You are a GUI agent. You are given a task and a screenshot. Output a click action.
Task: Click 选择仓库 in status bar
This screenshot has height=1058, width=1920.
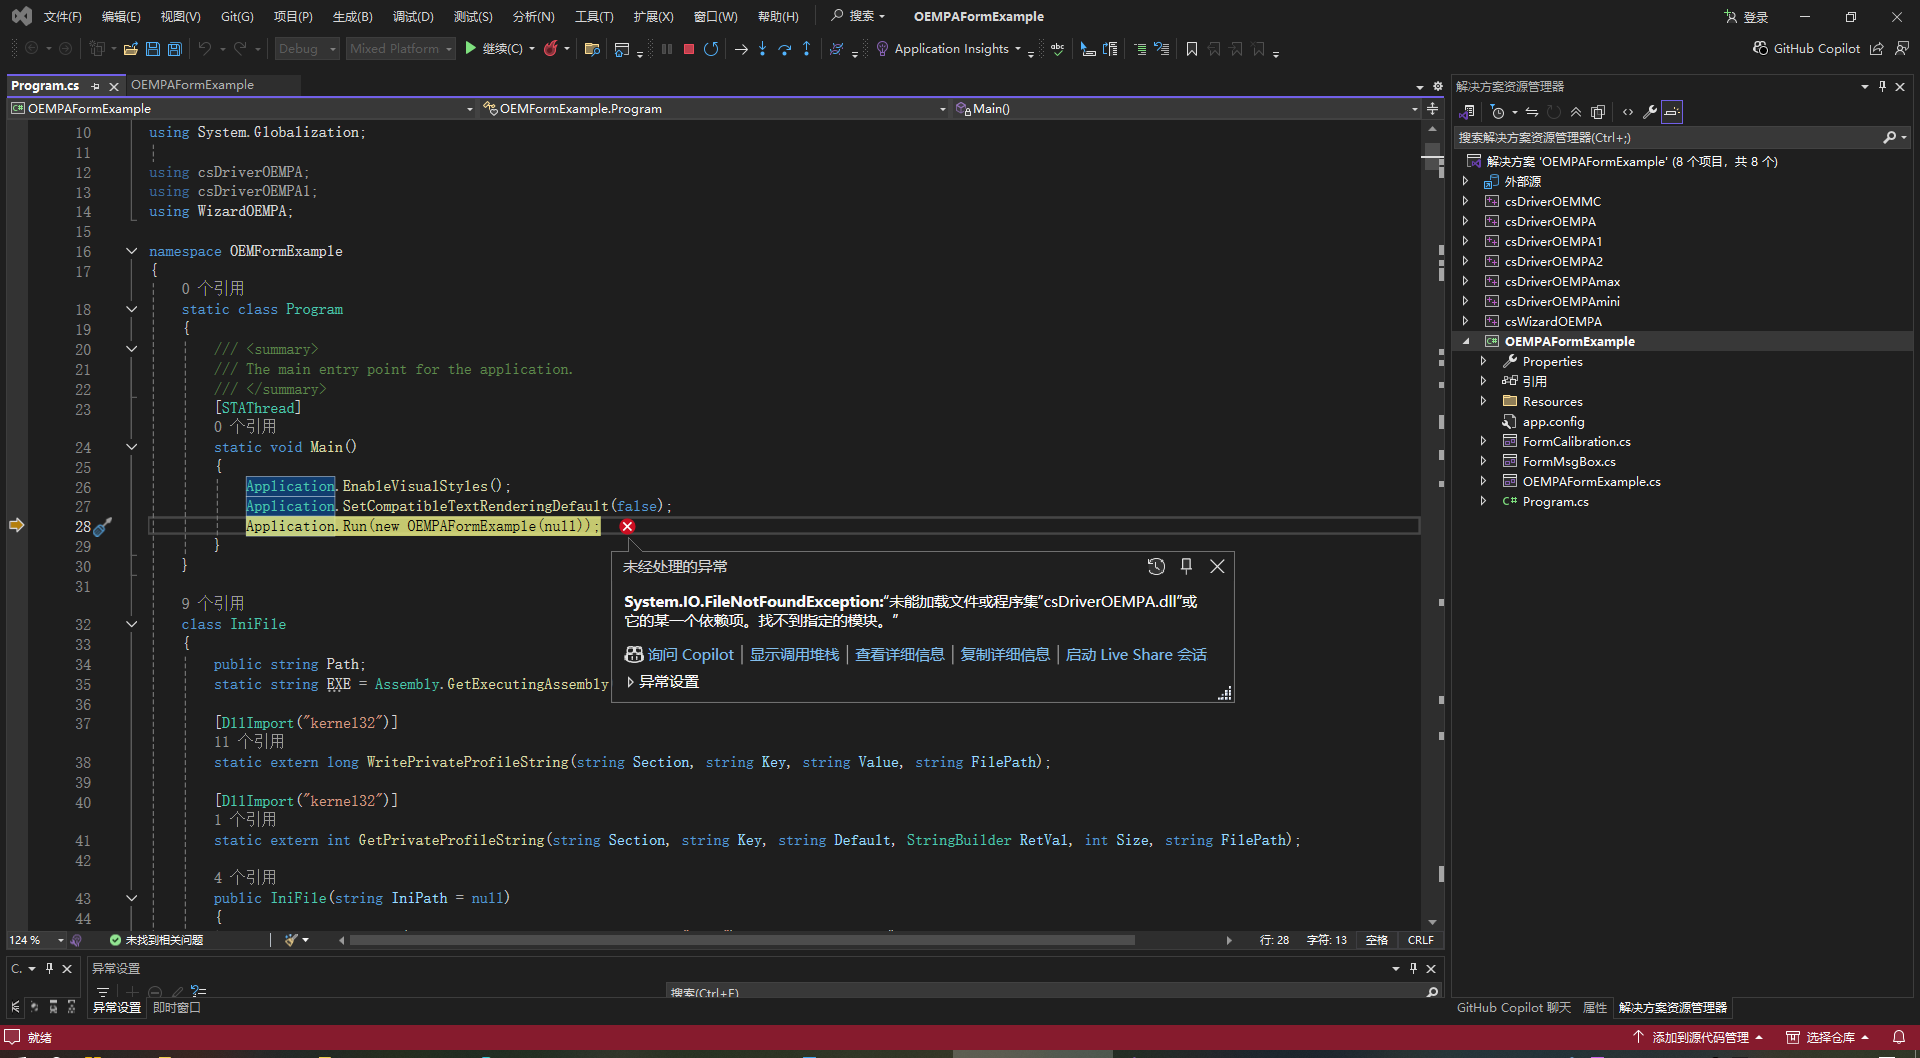[1827, 1037]
